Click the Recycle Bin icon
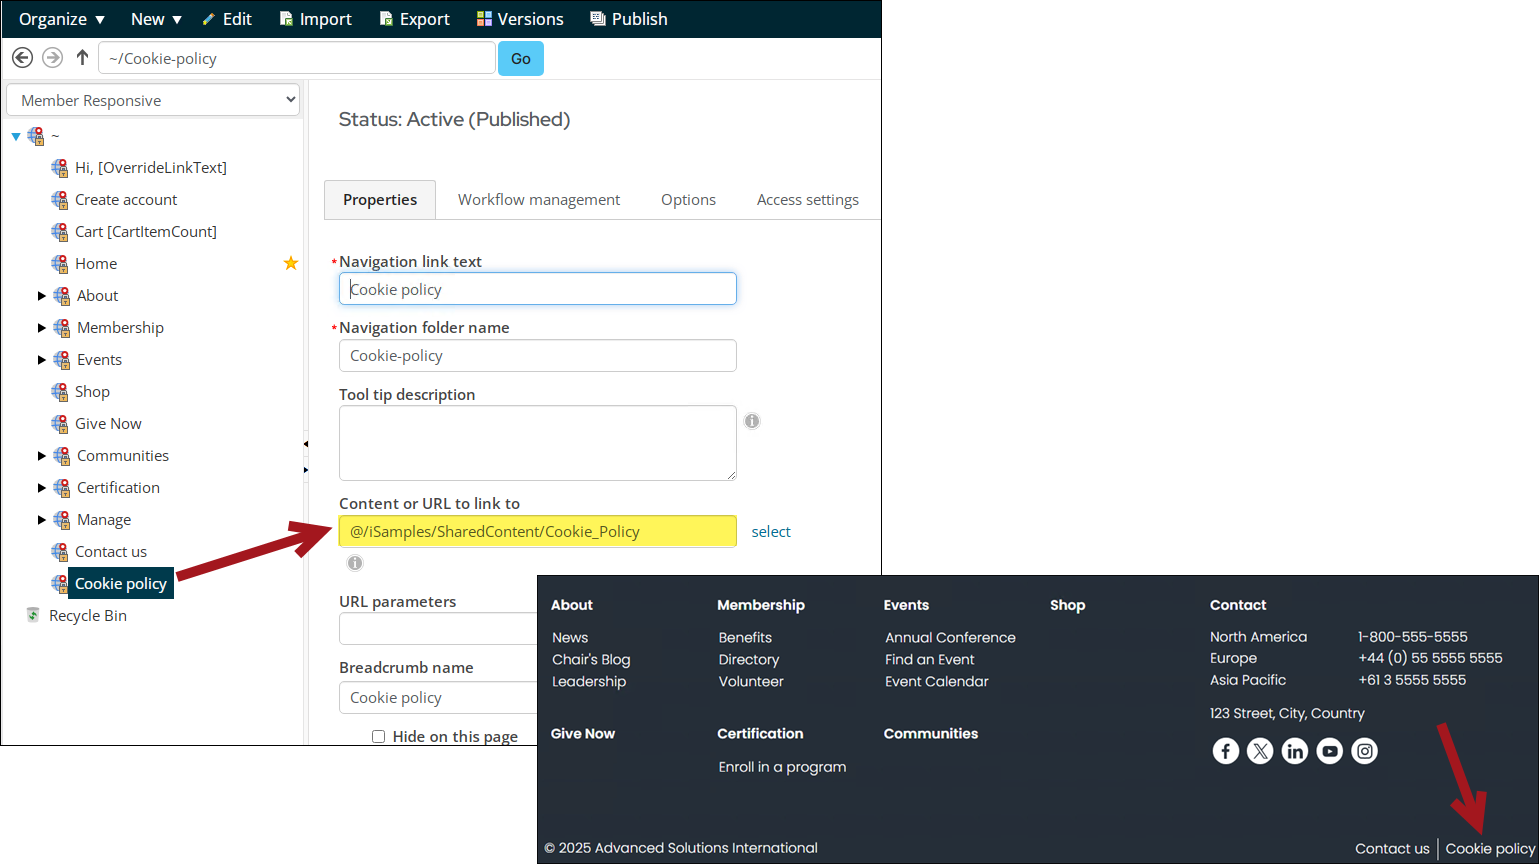This screenshot has width=1539, height=864. pos(33,615)
